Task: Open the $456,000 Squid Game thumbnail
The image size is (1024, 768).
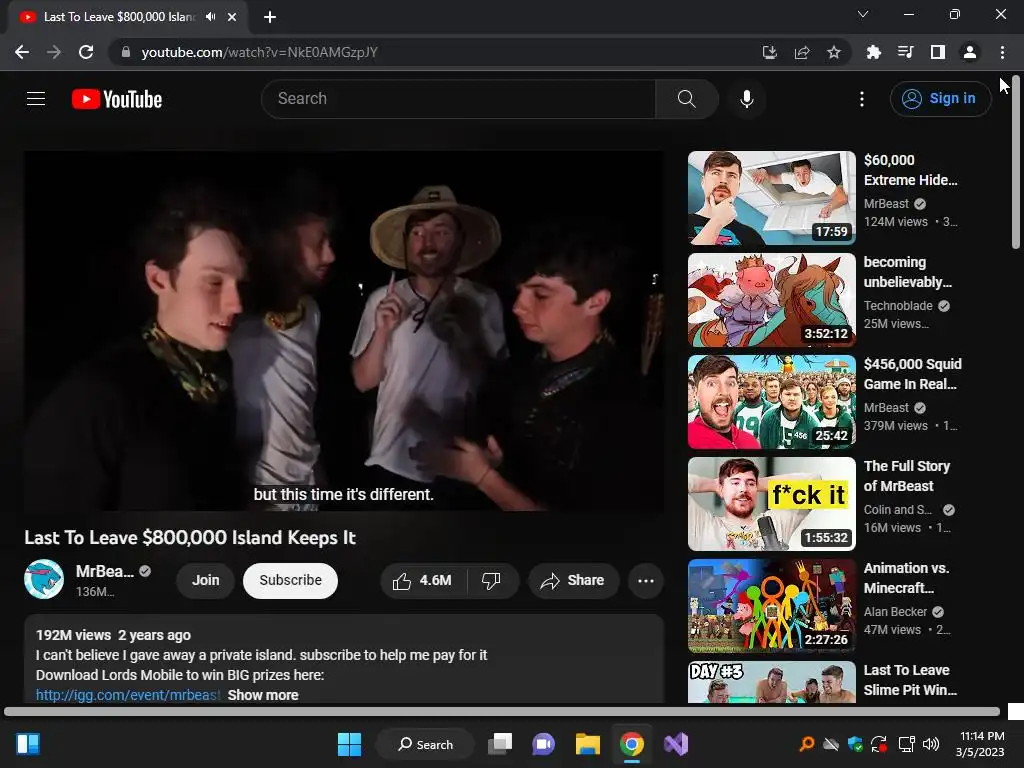Action: coord(771,402)
